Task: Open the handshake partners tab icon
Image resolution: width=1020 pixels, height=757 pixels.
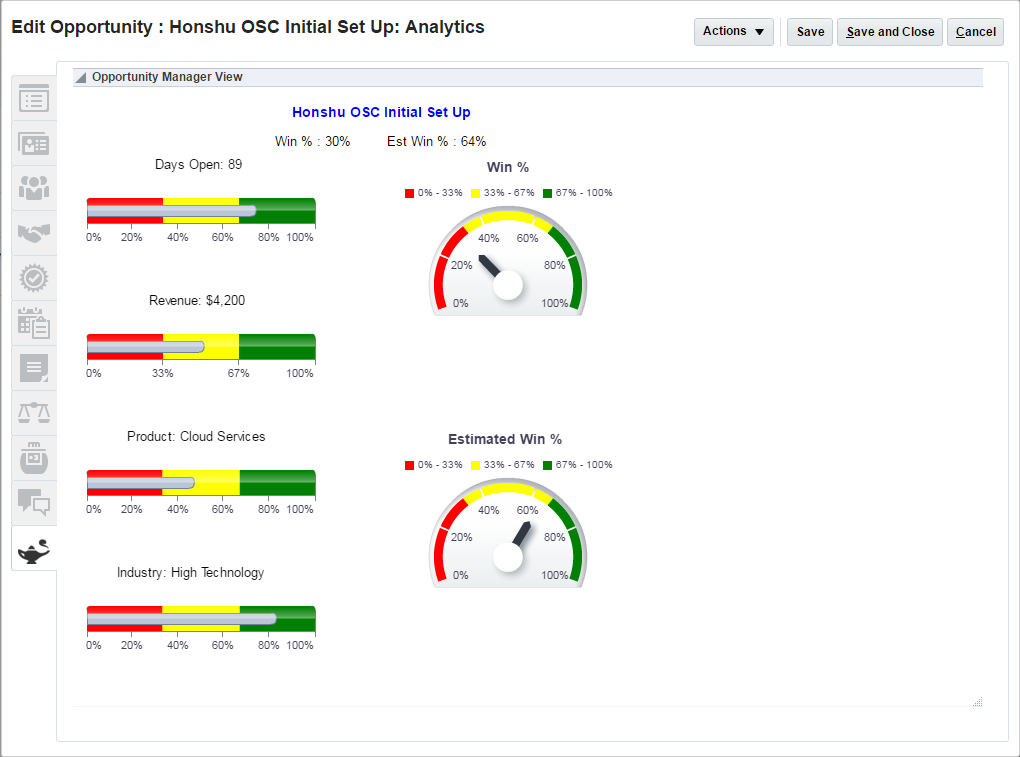Action: click(x=34, y=233)
